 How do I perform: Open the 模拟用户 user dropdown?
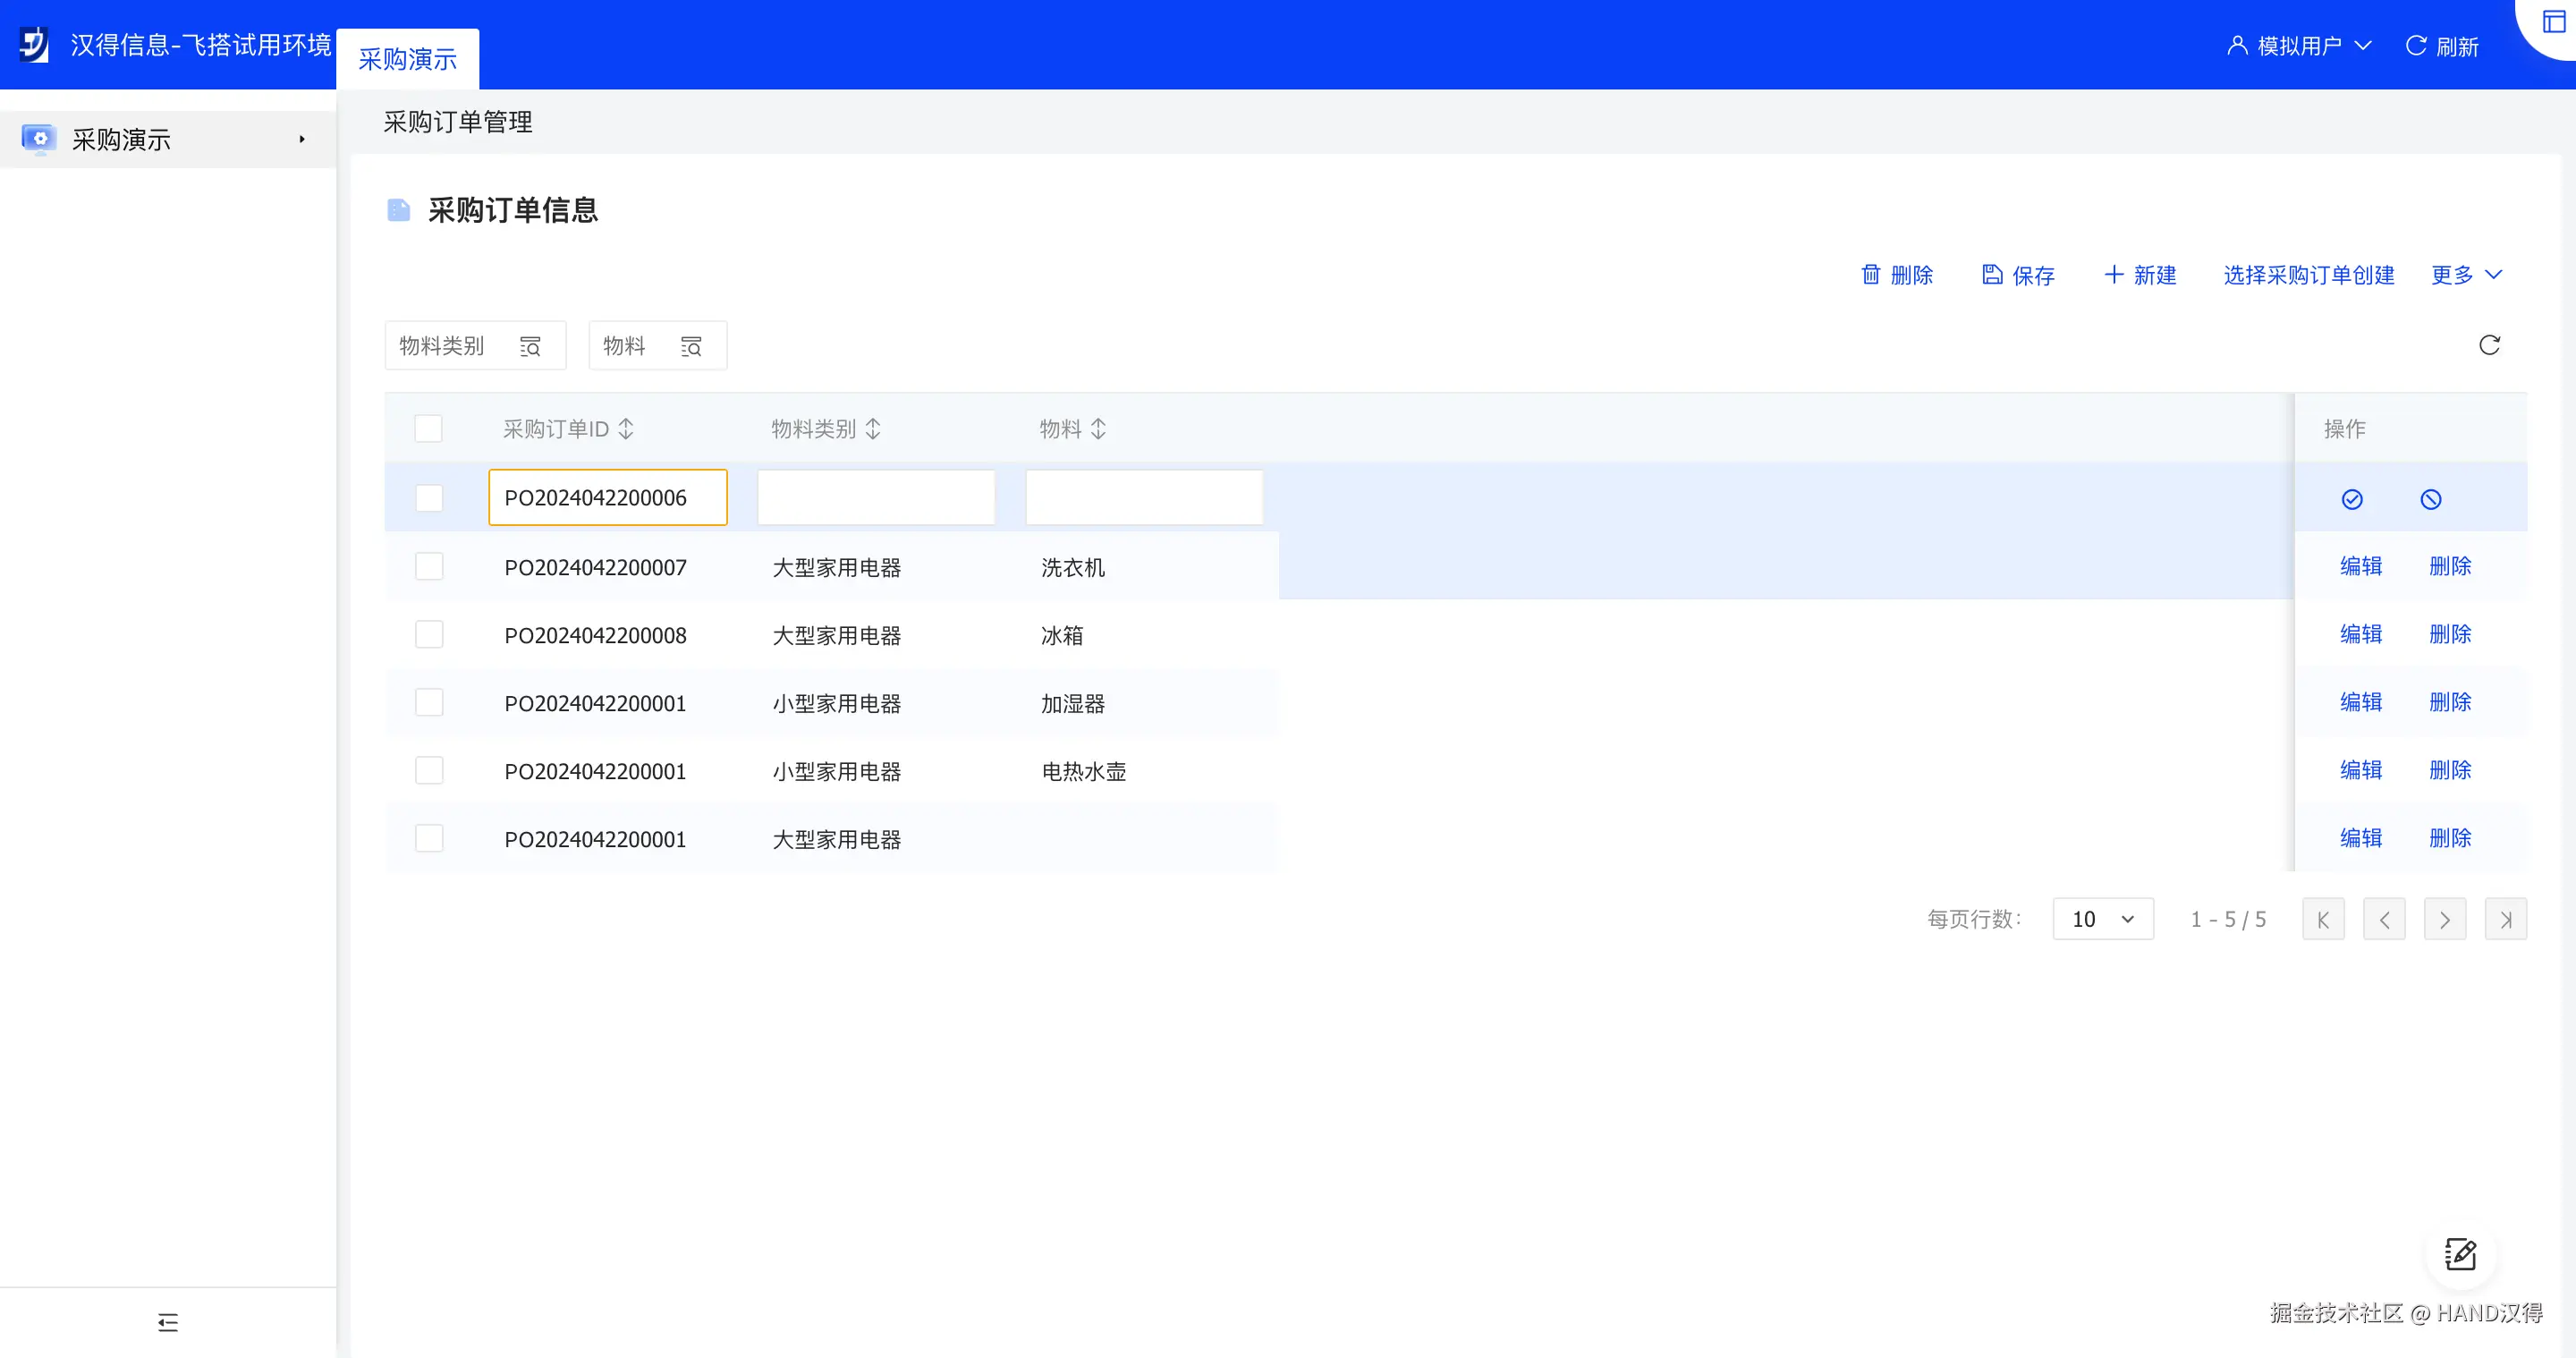[2299, 46]
